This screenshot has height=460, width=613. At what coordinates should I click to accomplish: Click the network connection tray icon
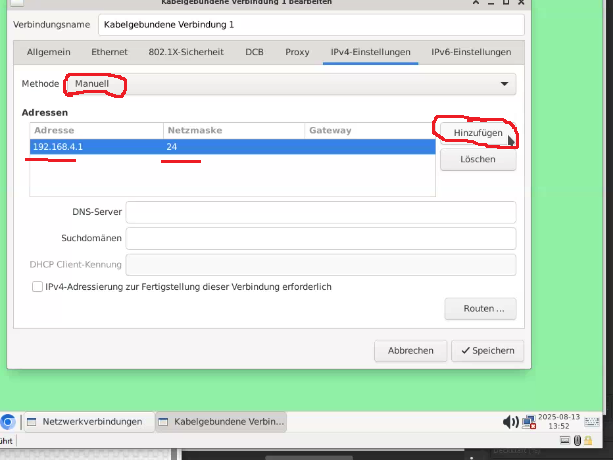coord(528,422)
